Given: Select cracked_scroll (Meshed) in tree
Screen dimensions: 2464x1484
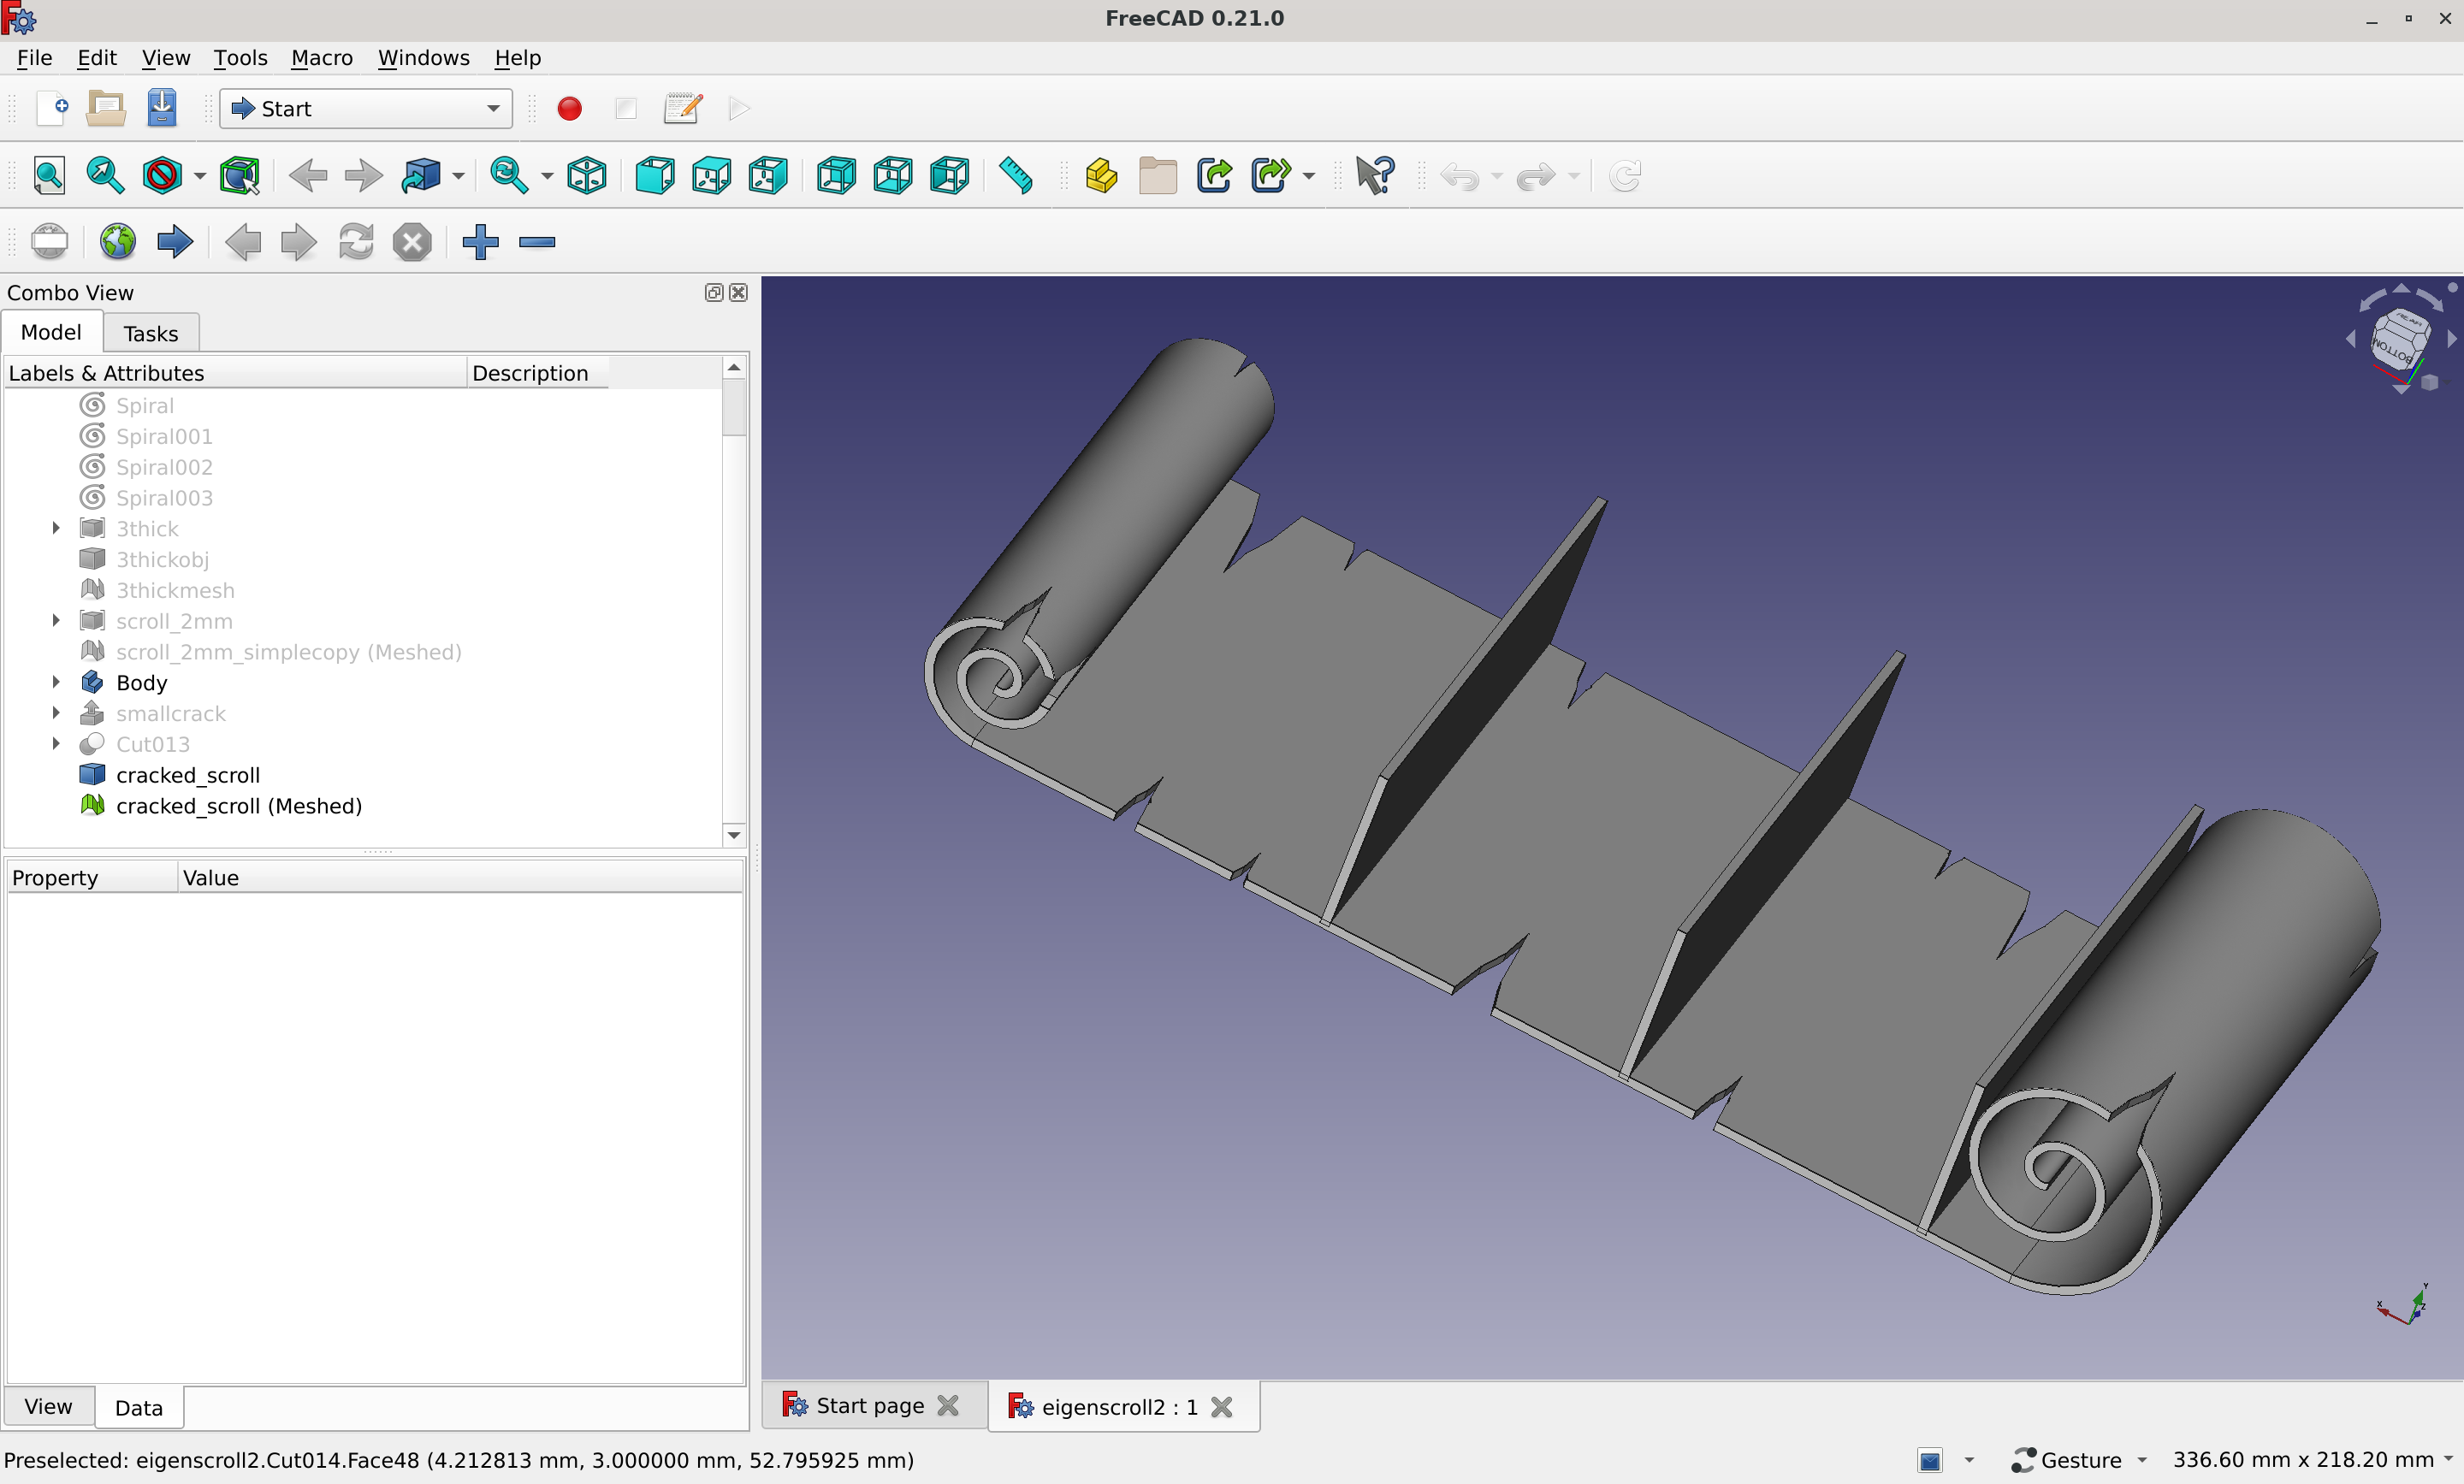Looking at the screenshot, I should 238,806.
